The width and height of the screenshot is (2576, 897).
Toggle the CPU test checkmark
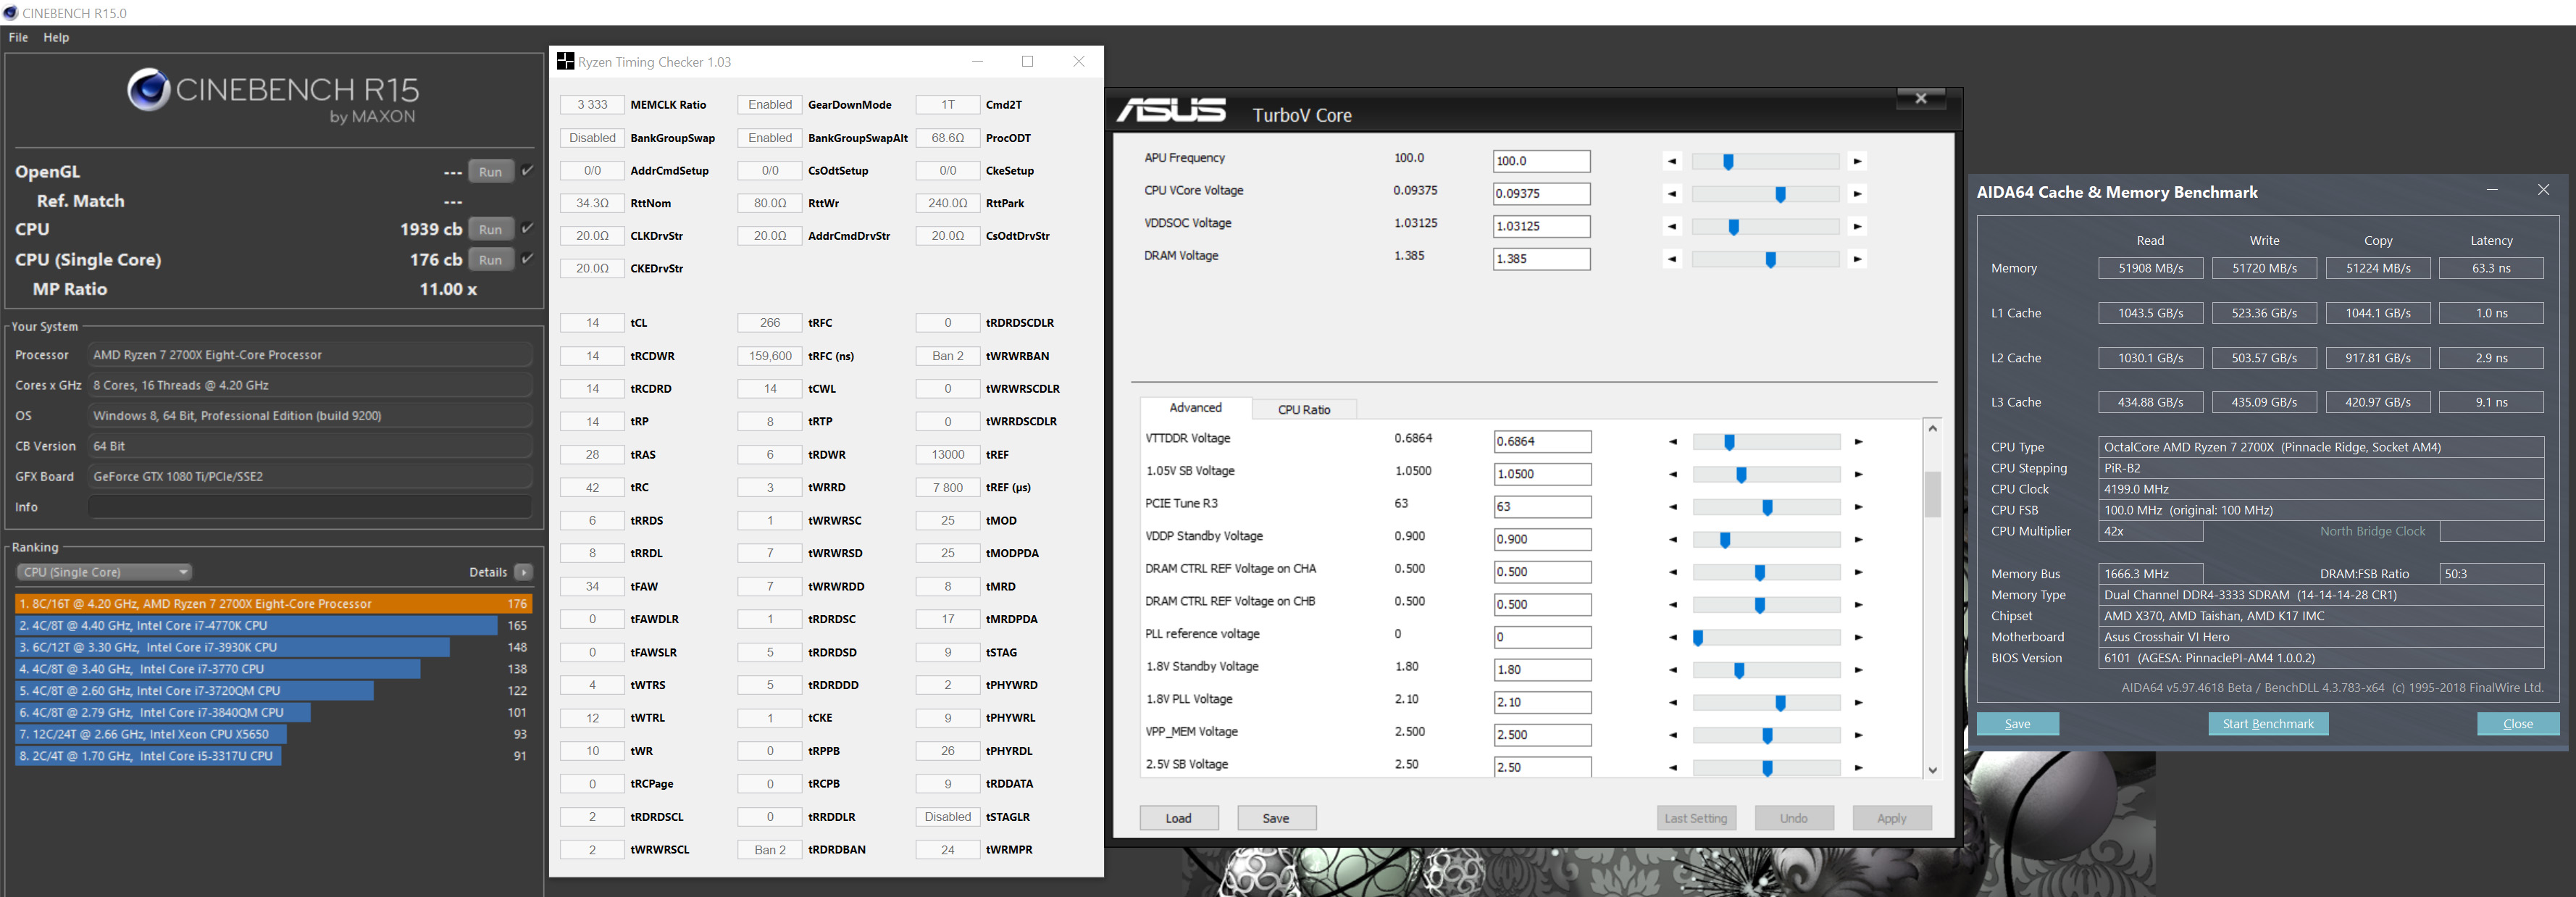coord(528,229)
